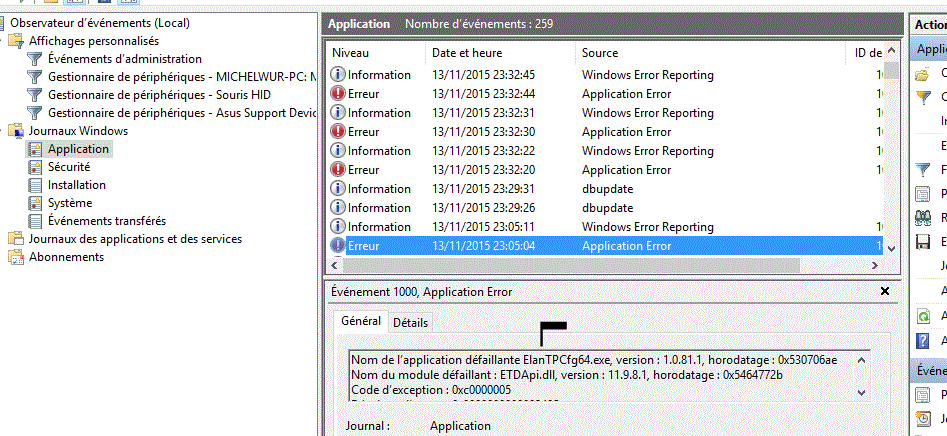Select the Souris HID custom view
This screenshot has width=947, height=436.
pyautogui.click(x=159, y=95)
